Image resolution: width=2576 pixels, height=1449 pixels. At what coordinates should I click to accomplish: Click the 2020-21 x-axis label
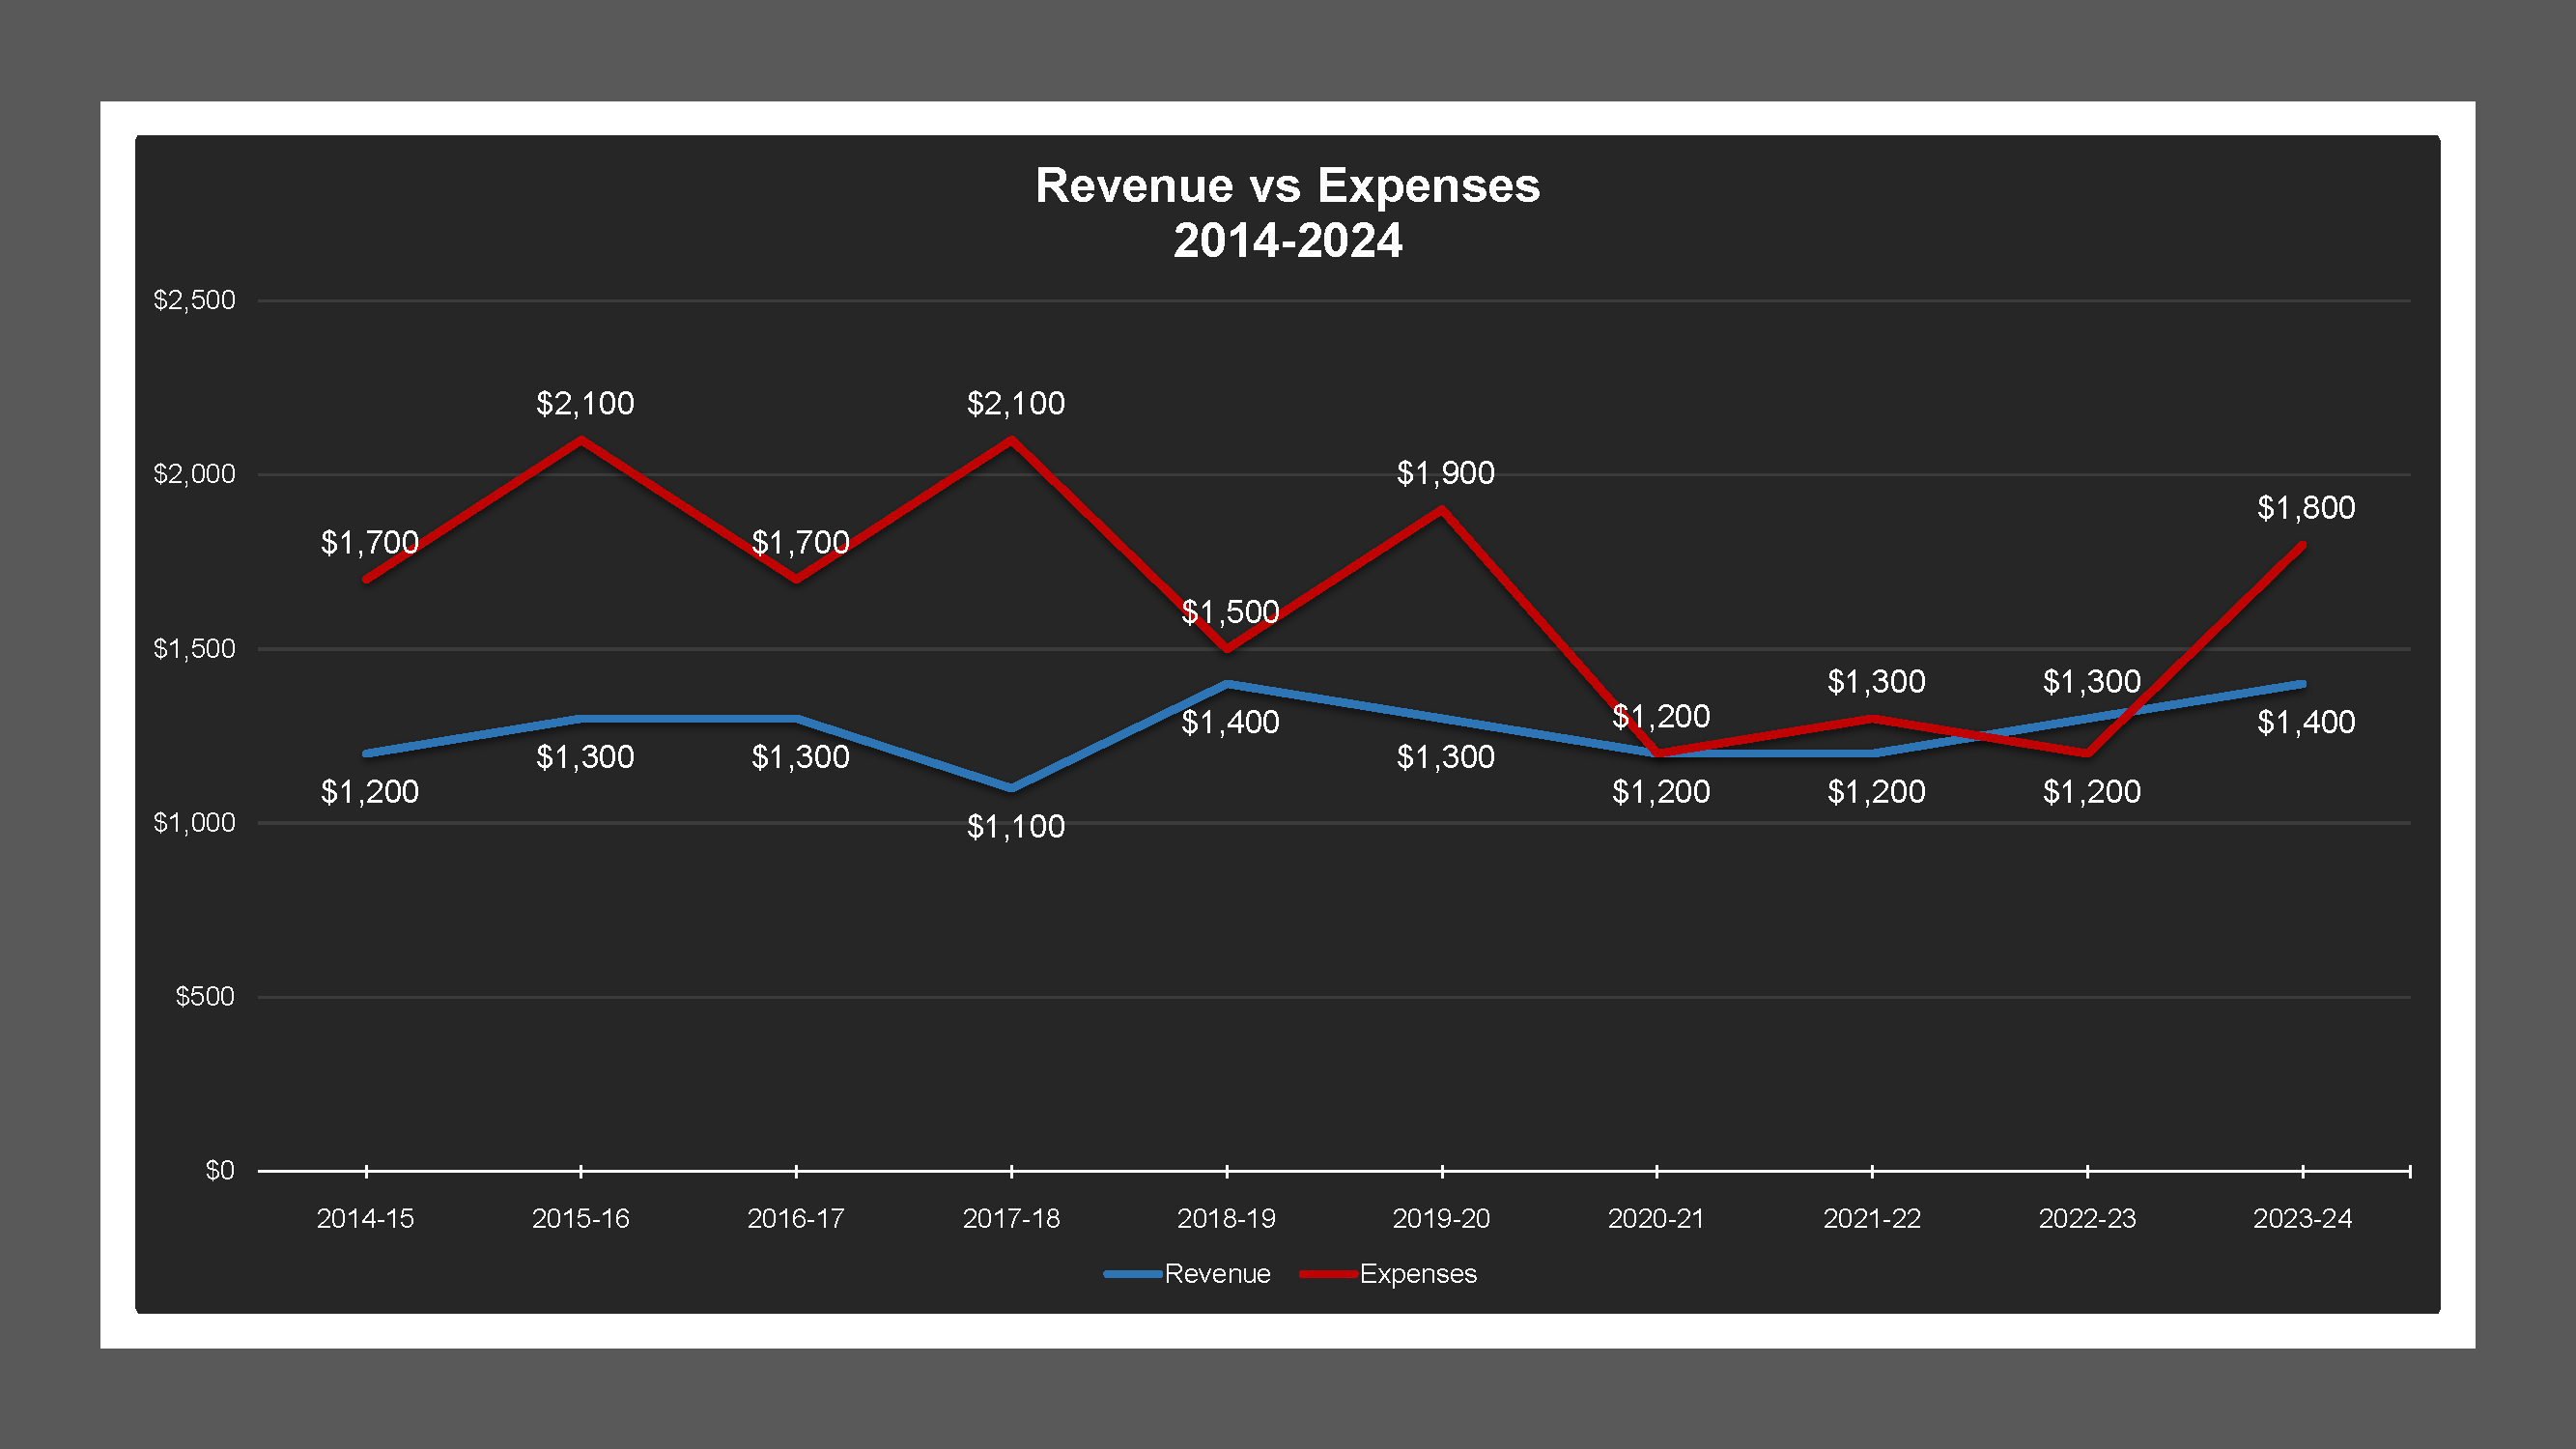[1657, 1219]
